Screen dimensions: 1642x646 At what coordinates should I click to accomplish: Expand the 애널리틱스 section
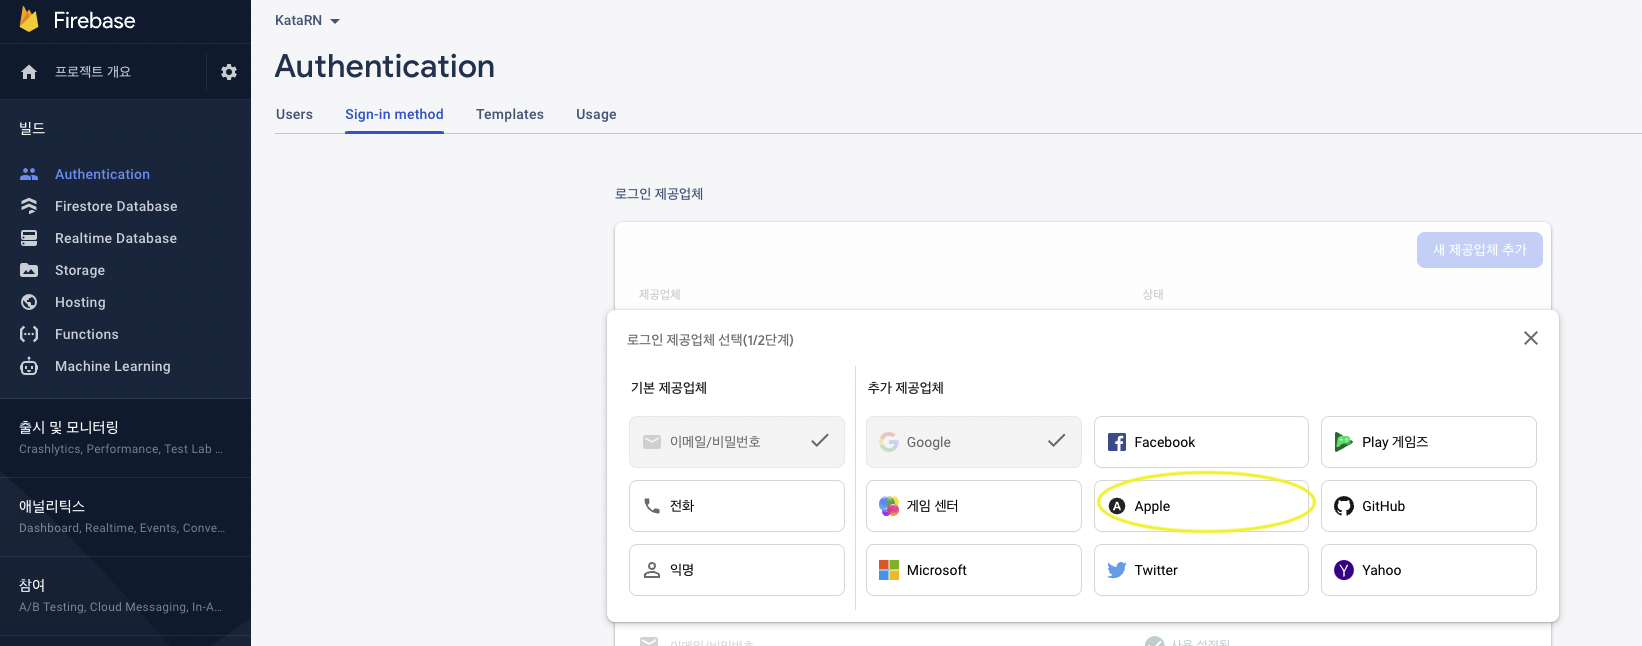pos(125,517)
